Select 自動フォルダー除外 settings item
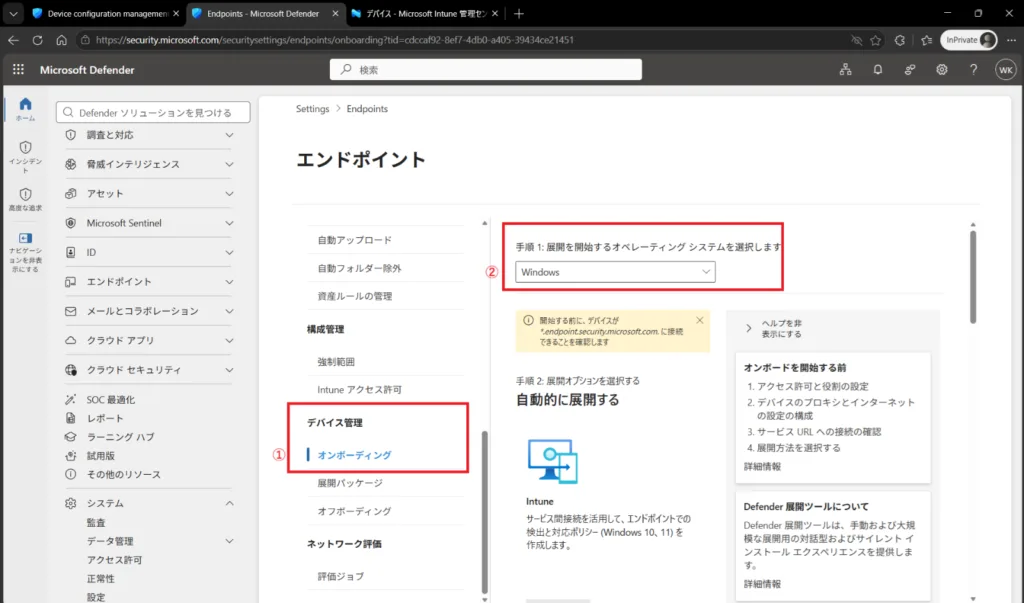Screen dimensions: 1024x603 (x=359, y=268)
